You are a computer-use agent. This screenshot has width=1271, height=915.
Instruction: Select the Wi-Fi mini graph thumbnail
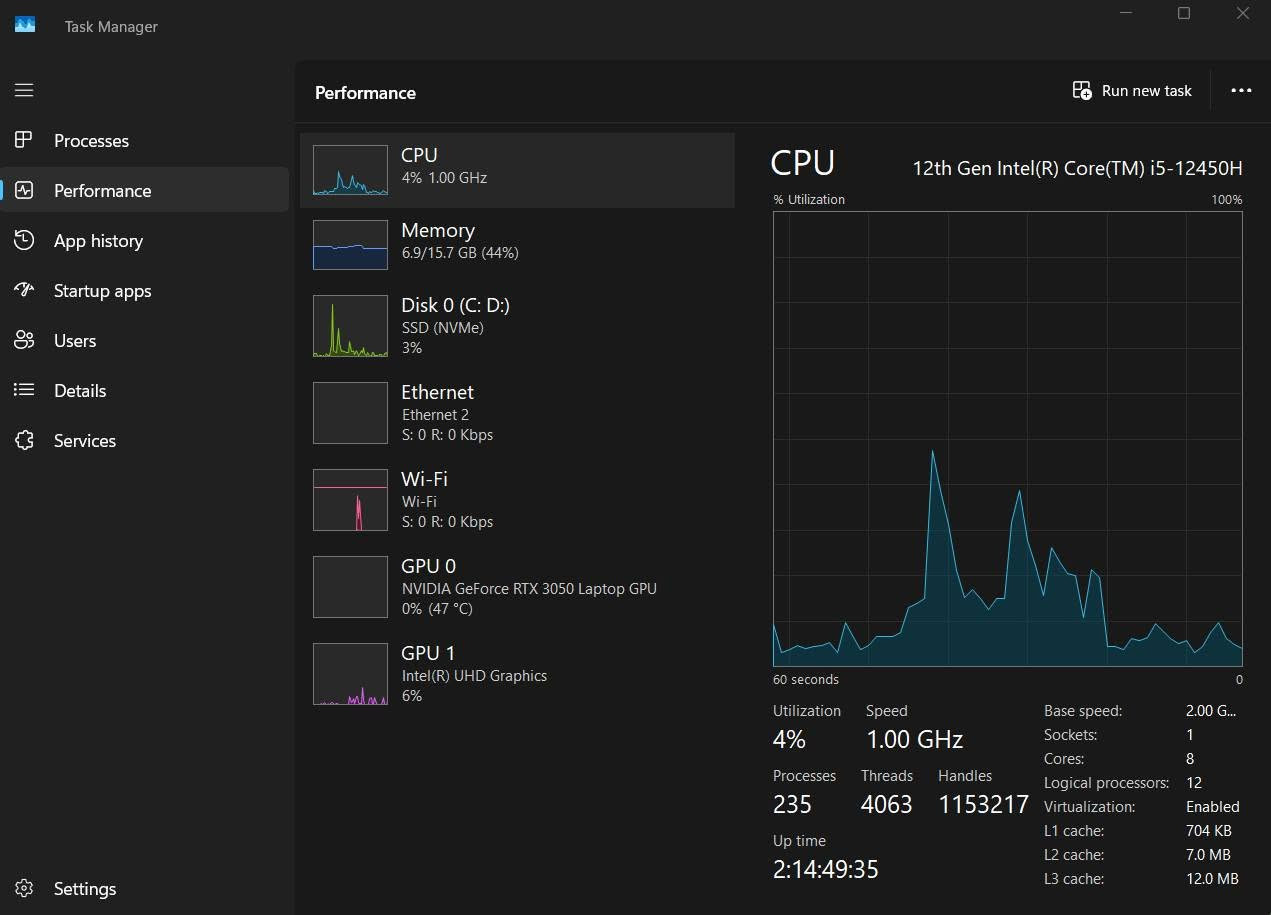350,500
